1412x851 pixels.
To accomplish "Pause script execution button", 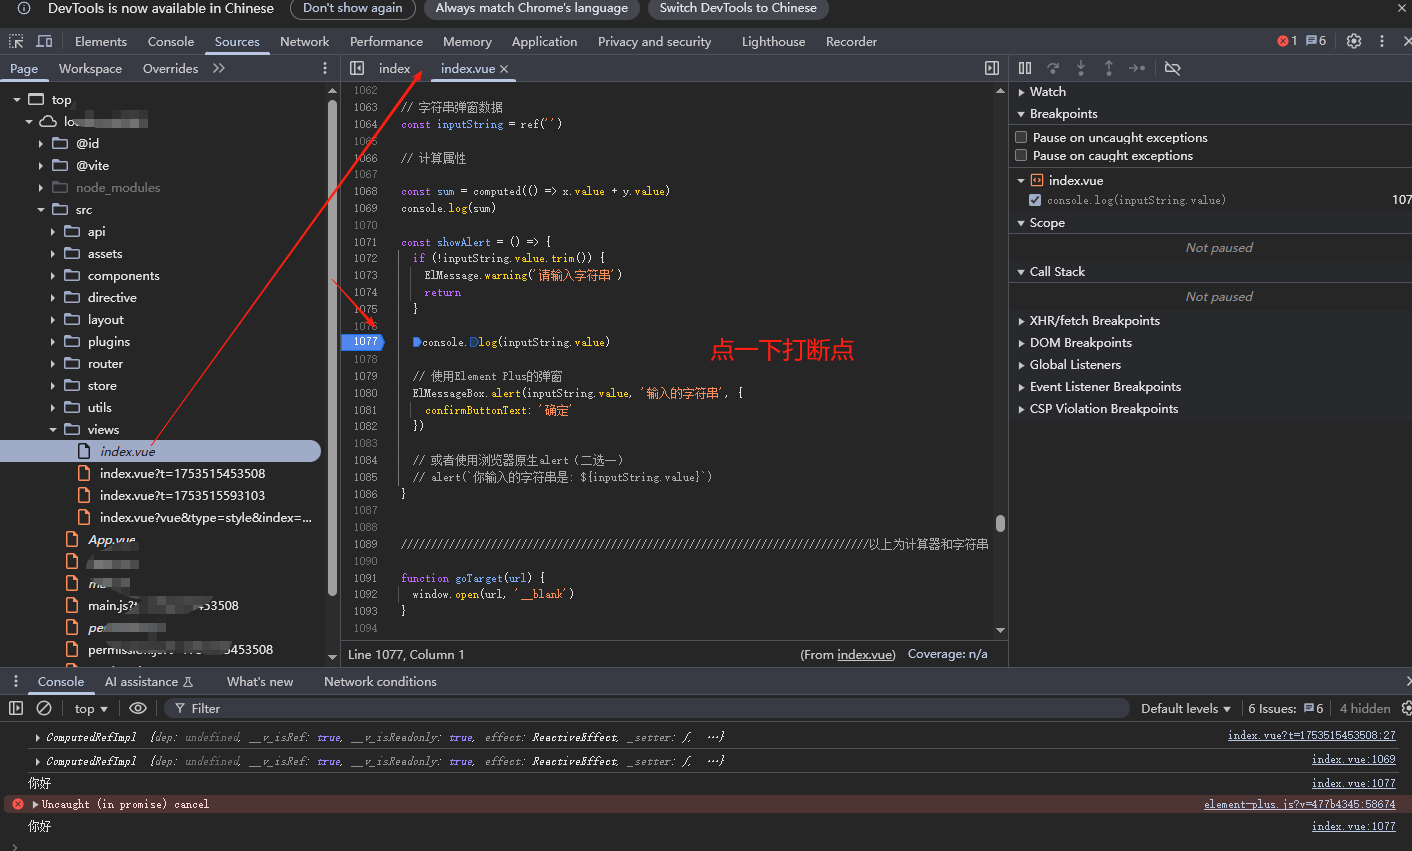I will [x=1025, y=68].
